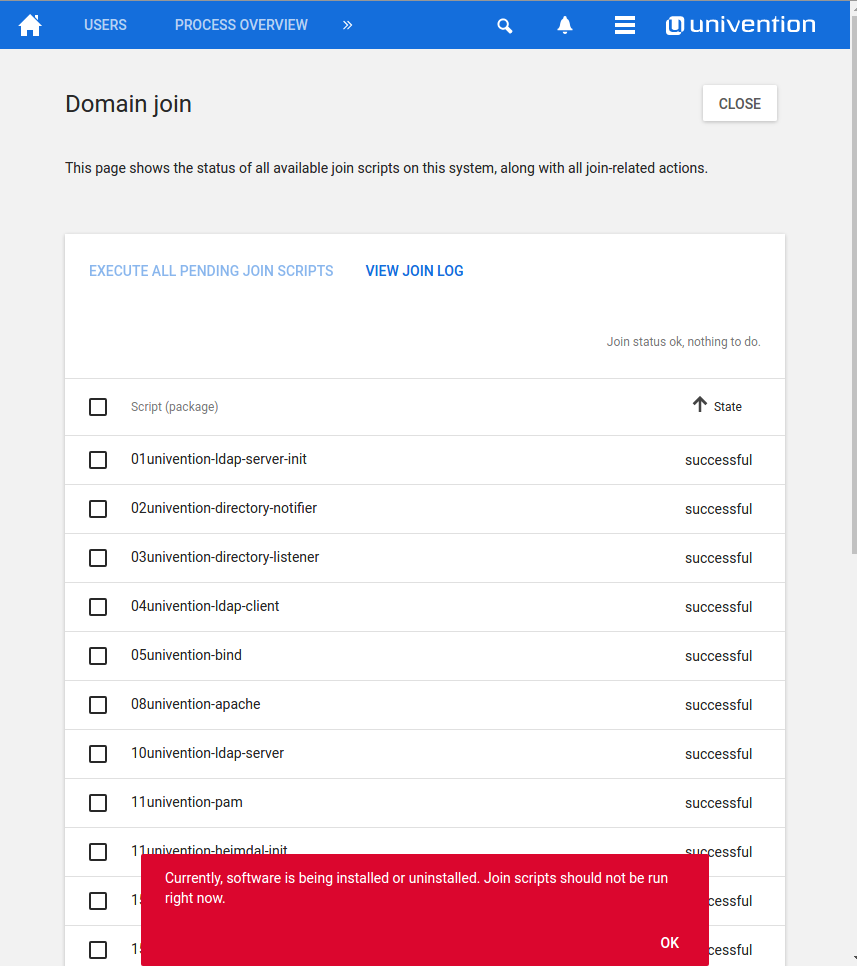
Task: Toggle the select-all scripts checkbox
Action: 98,407
